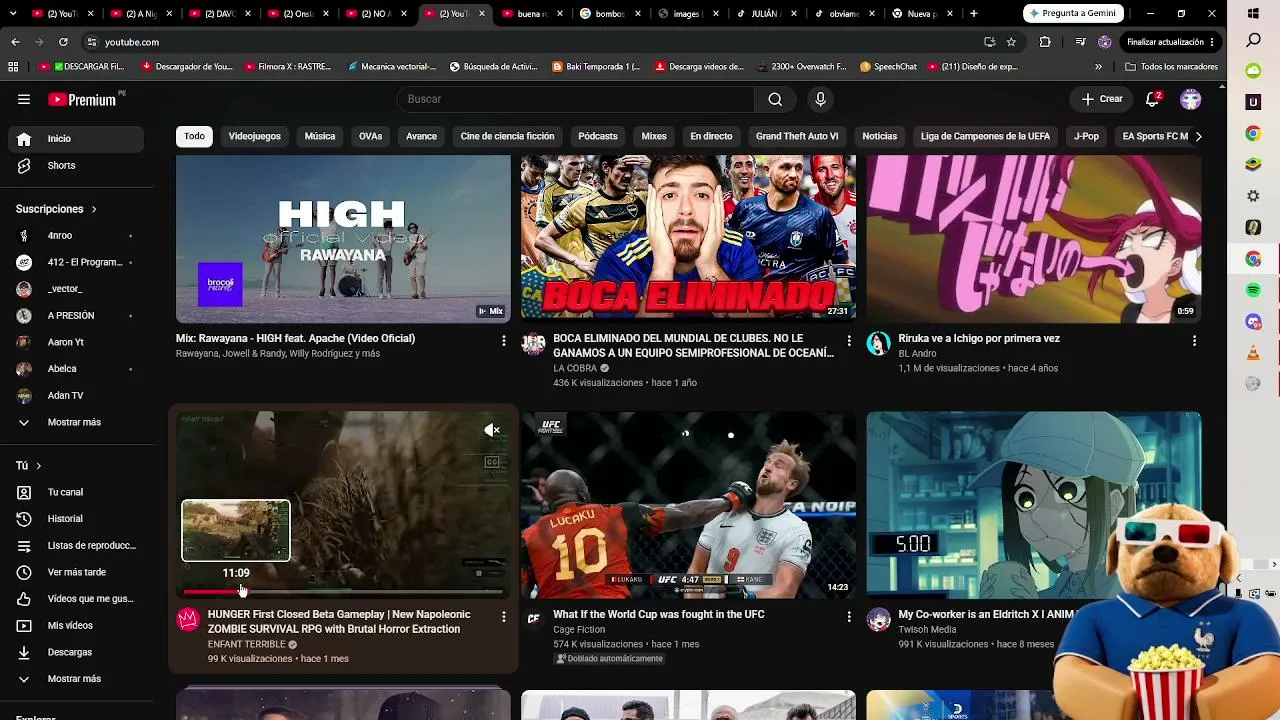Open the Riruka anime video thumbnail
Viewport: 1280px width, 720px height.
1033,239
